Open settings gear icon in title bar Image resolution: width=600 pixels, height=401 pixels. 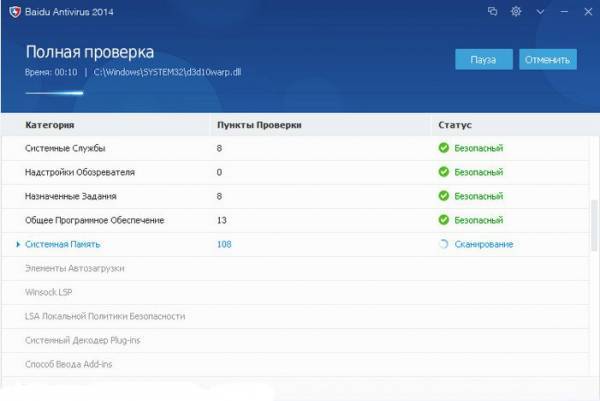pos(516,11)
